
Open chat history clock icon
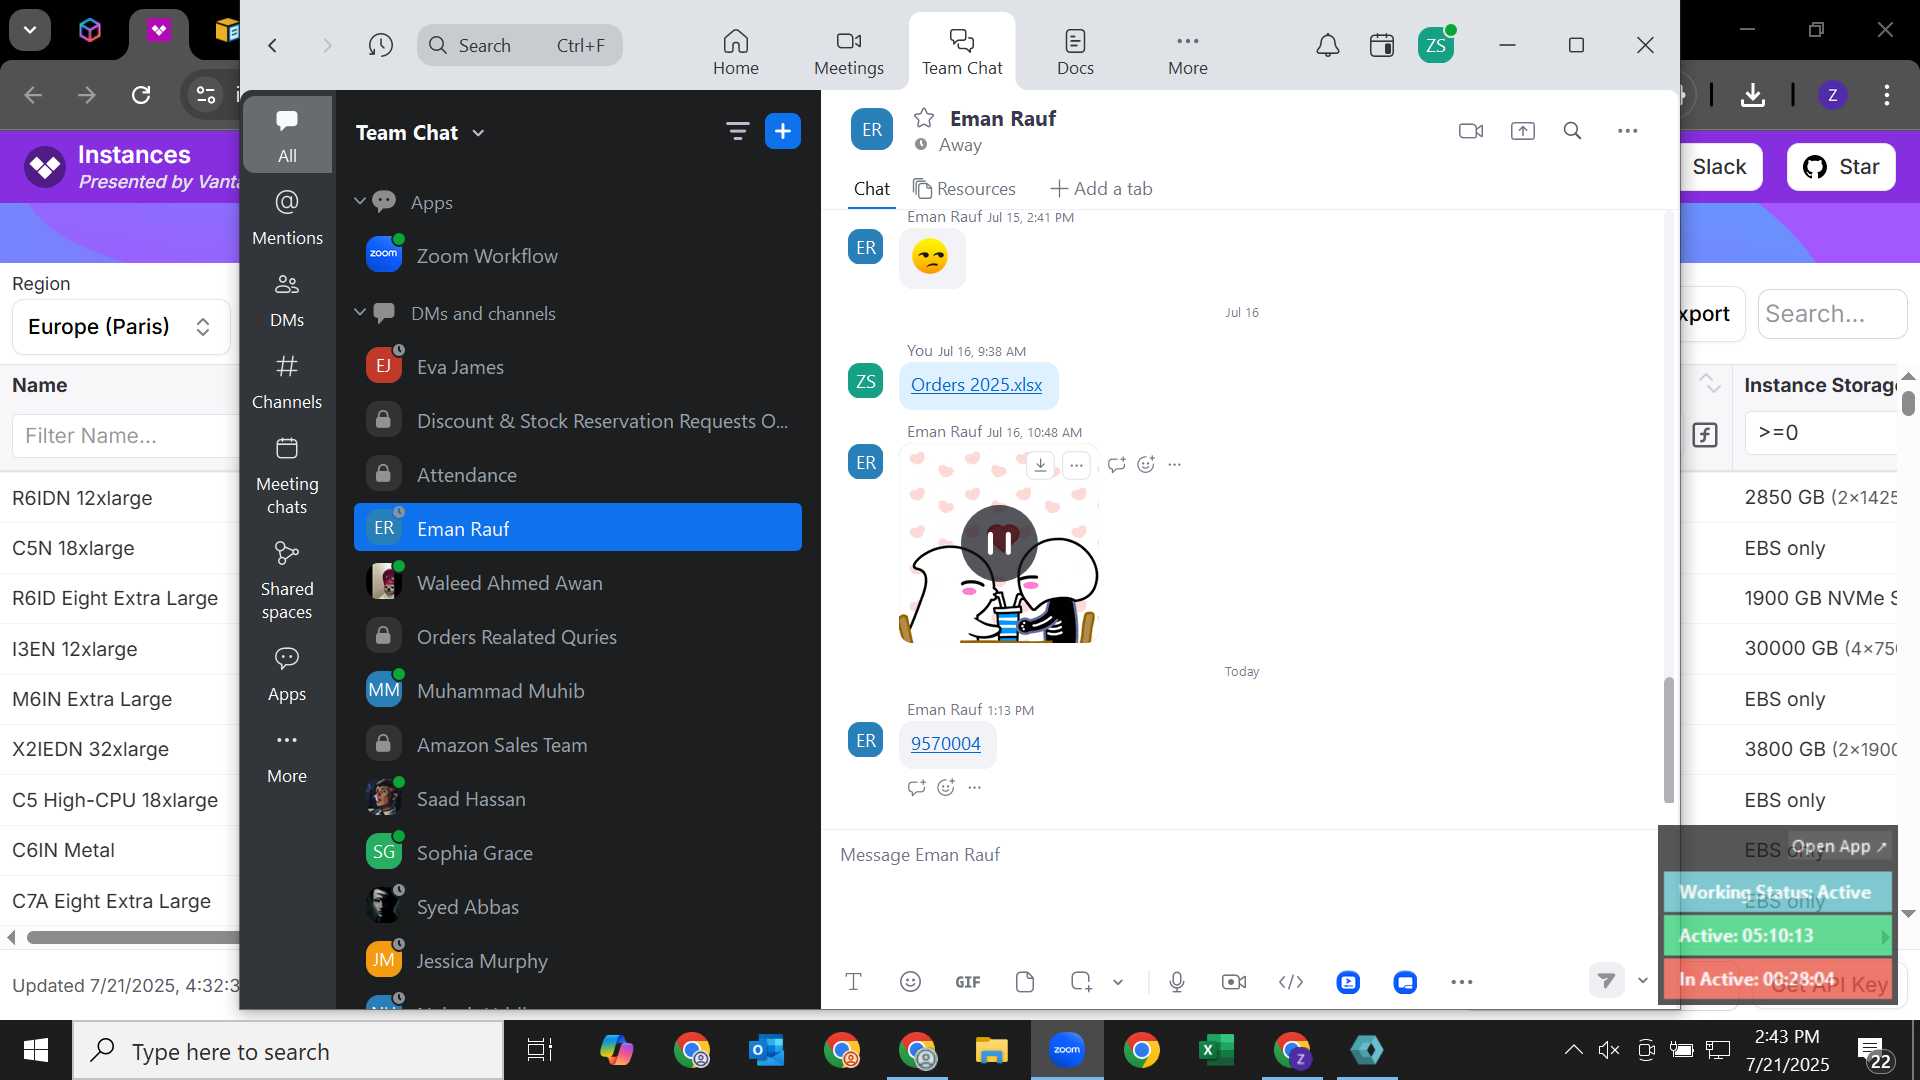click(380, 45)
